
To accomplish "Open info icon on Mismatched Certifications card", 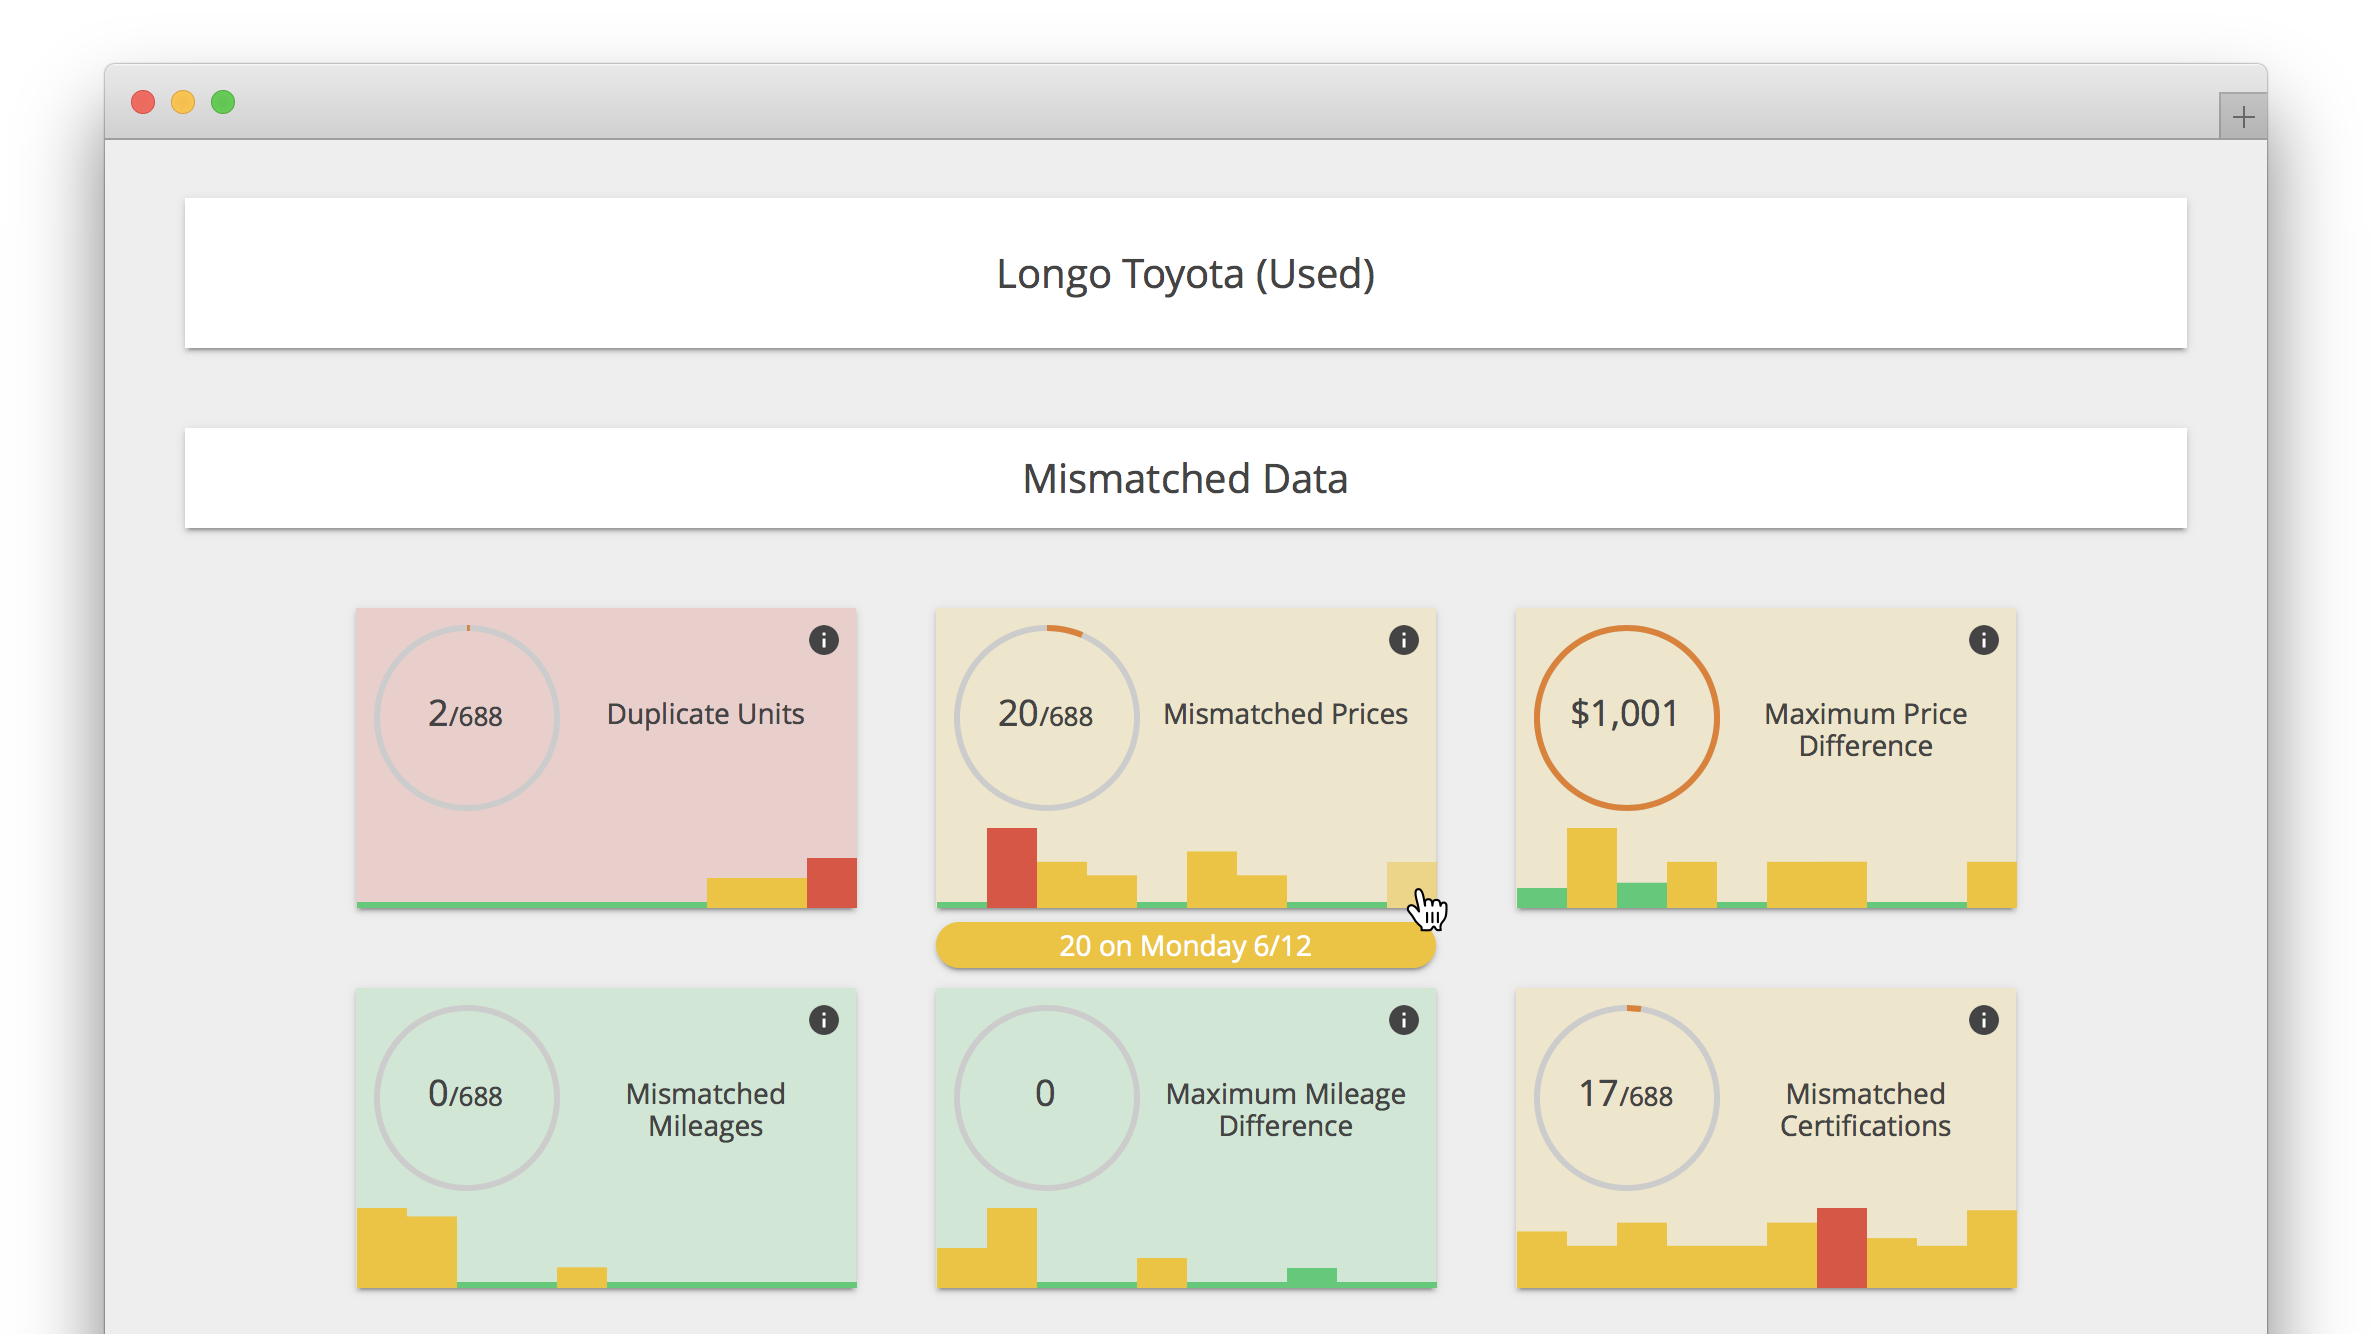I will tap(1983, 1020).
